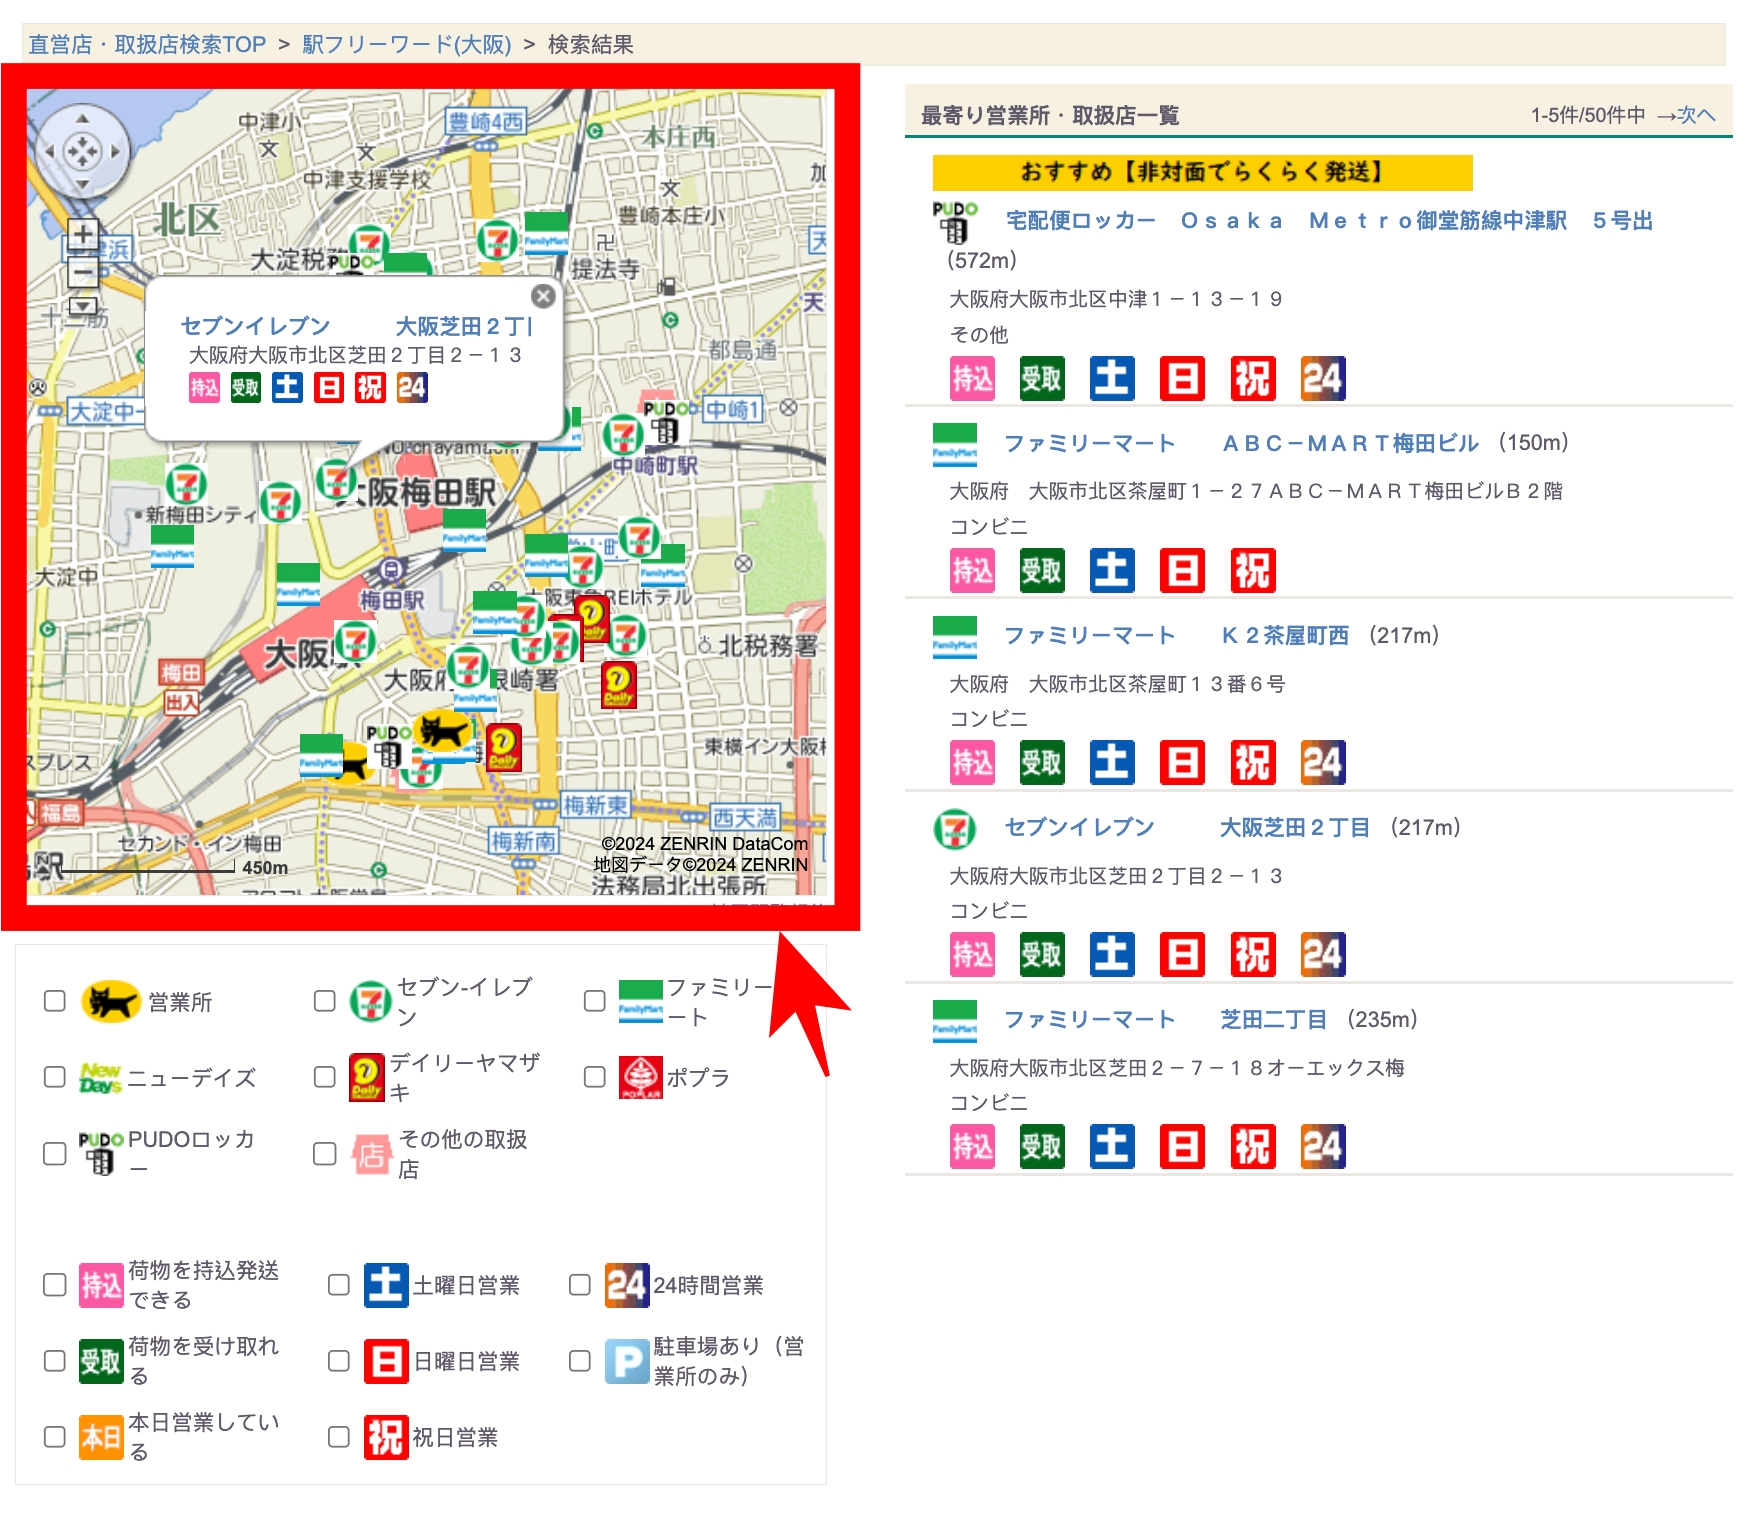Check the ポプラ filter checkbox
Image resolution: width=1744 pixels, height=1514 pixels.
point(595,1077)
